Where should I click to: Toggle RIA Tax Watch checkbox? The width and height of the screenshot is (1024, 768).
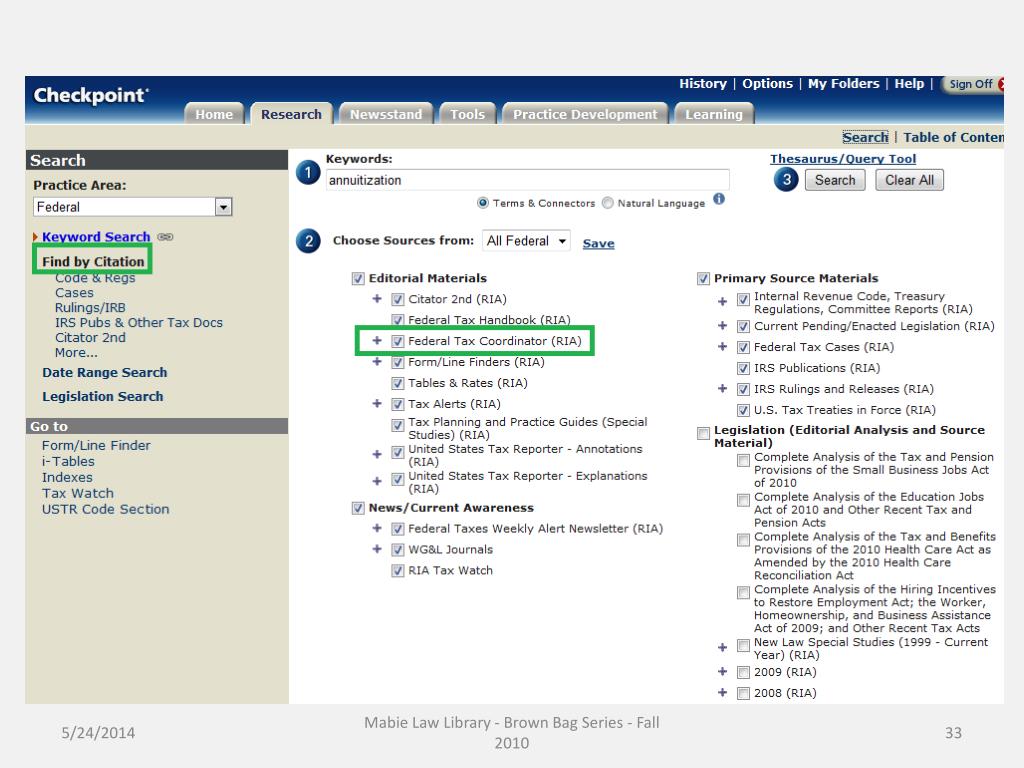[398, 571]
